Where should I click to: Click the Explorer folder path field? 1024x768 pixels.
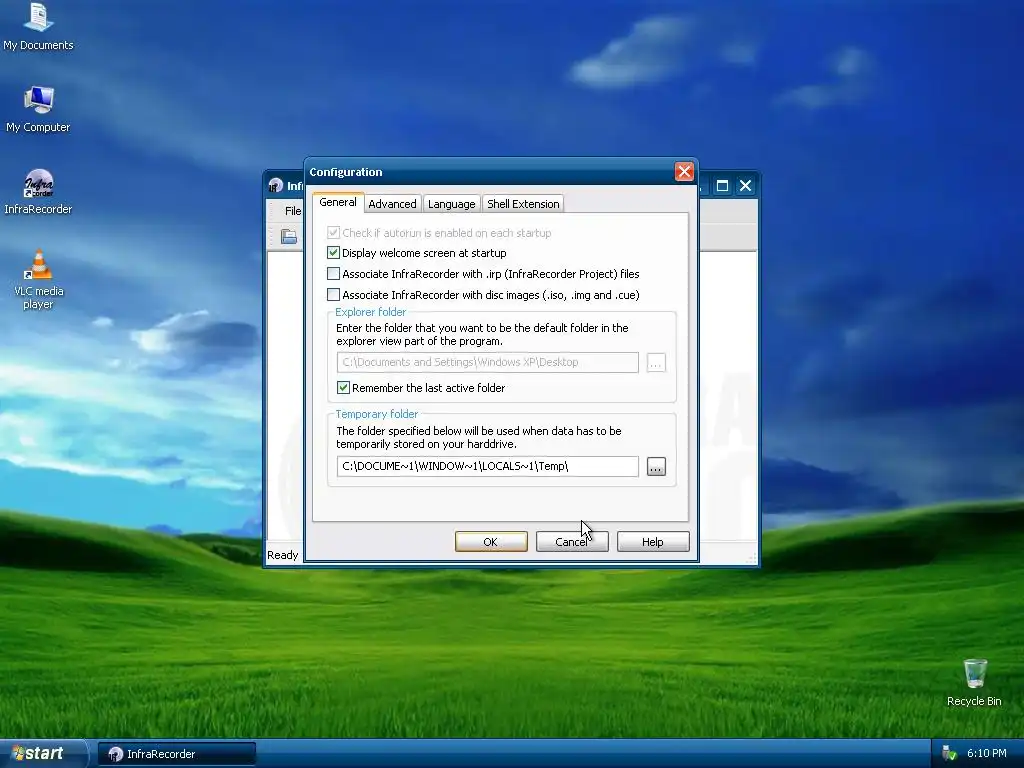click(x=487, y=362)
